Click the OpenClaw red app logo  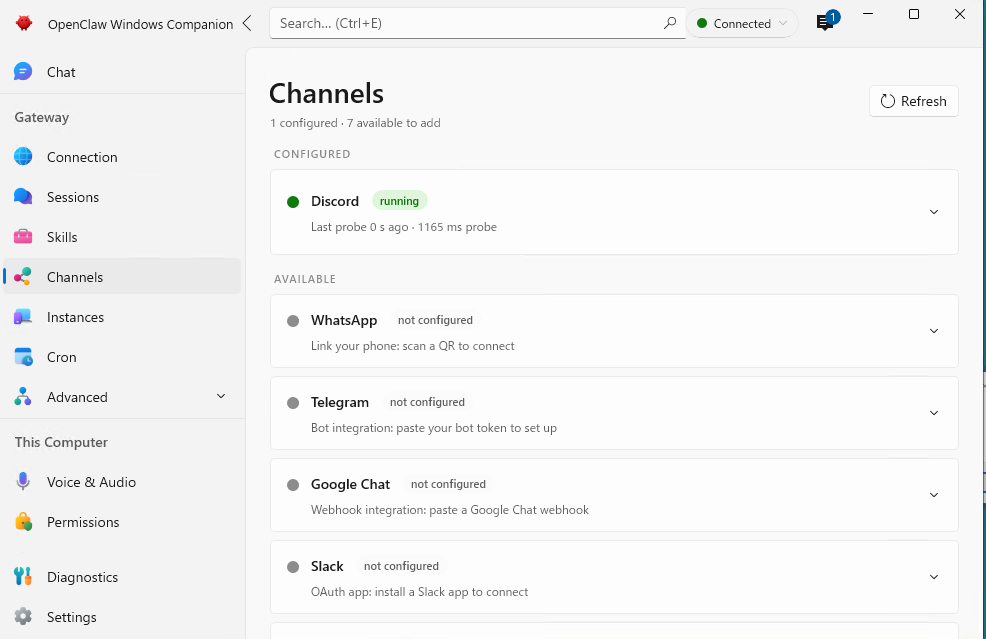[24, 23]
